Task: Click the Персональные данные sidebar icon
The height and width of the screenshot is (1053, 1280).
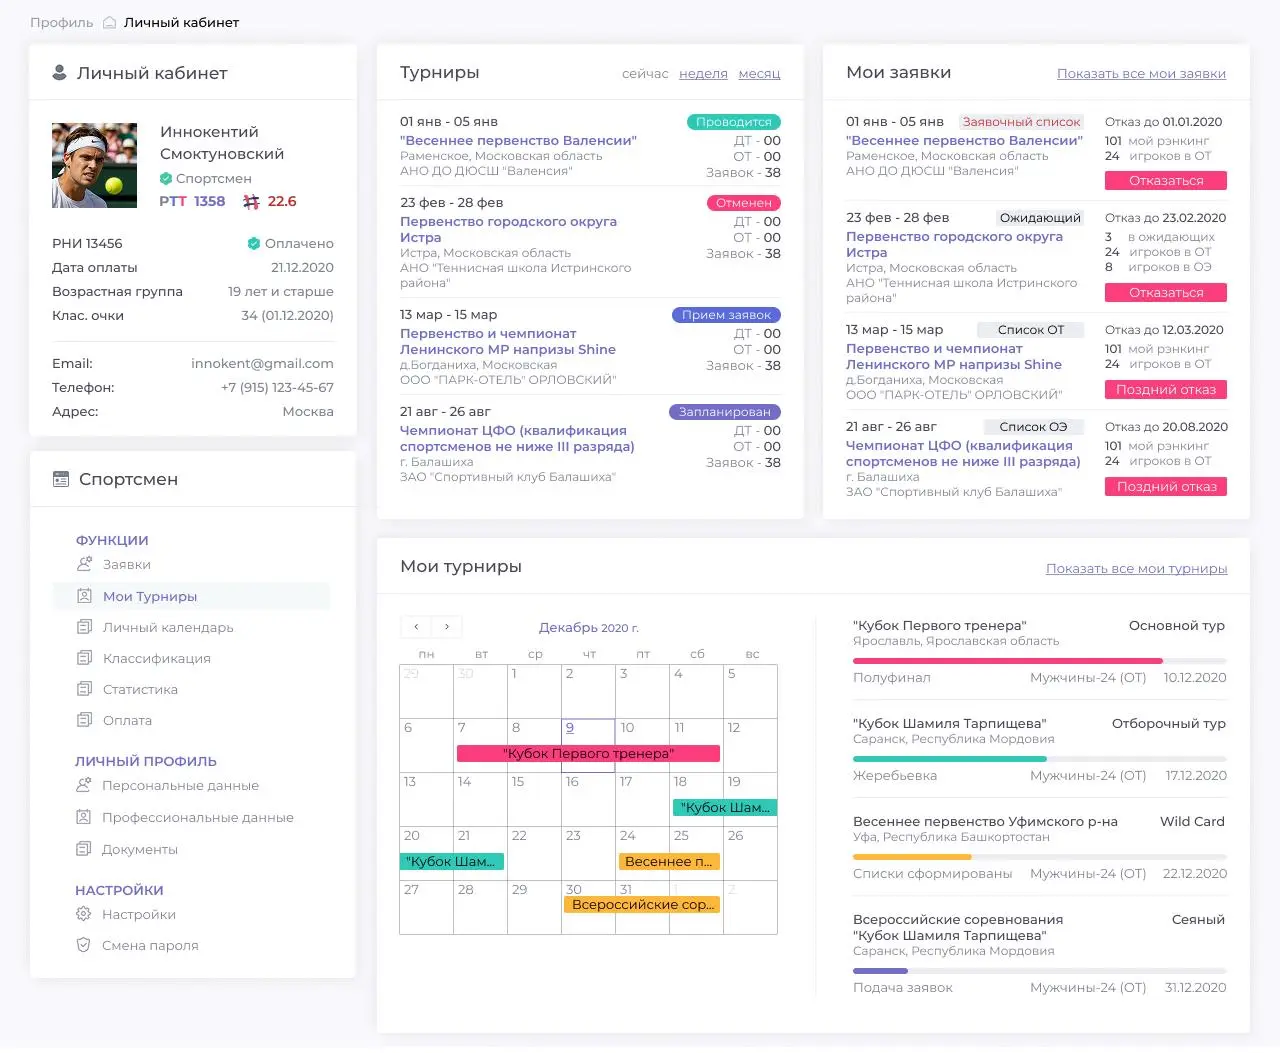Action: pyautogui.click(x=84, y=785)
